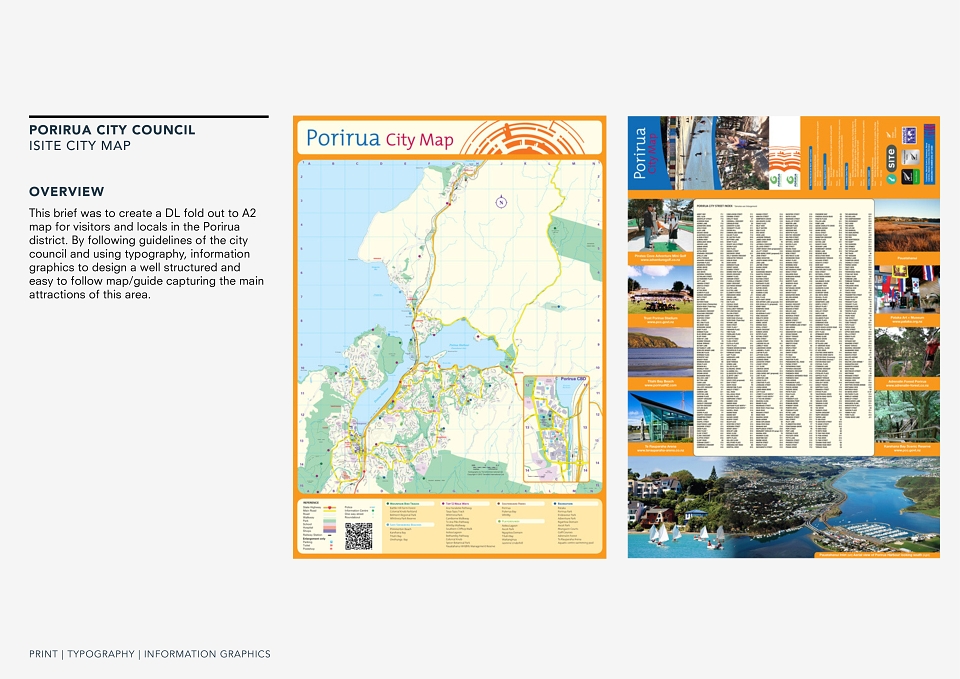The image size is (960, 679).
Task: Click the PORIRUA CITY COUNCIL heading
Action: point(112,130)
